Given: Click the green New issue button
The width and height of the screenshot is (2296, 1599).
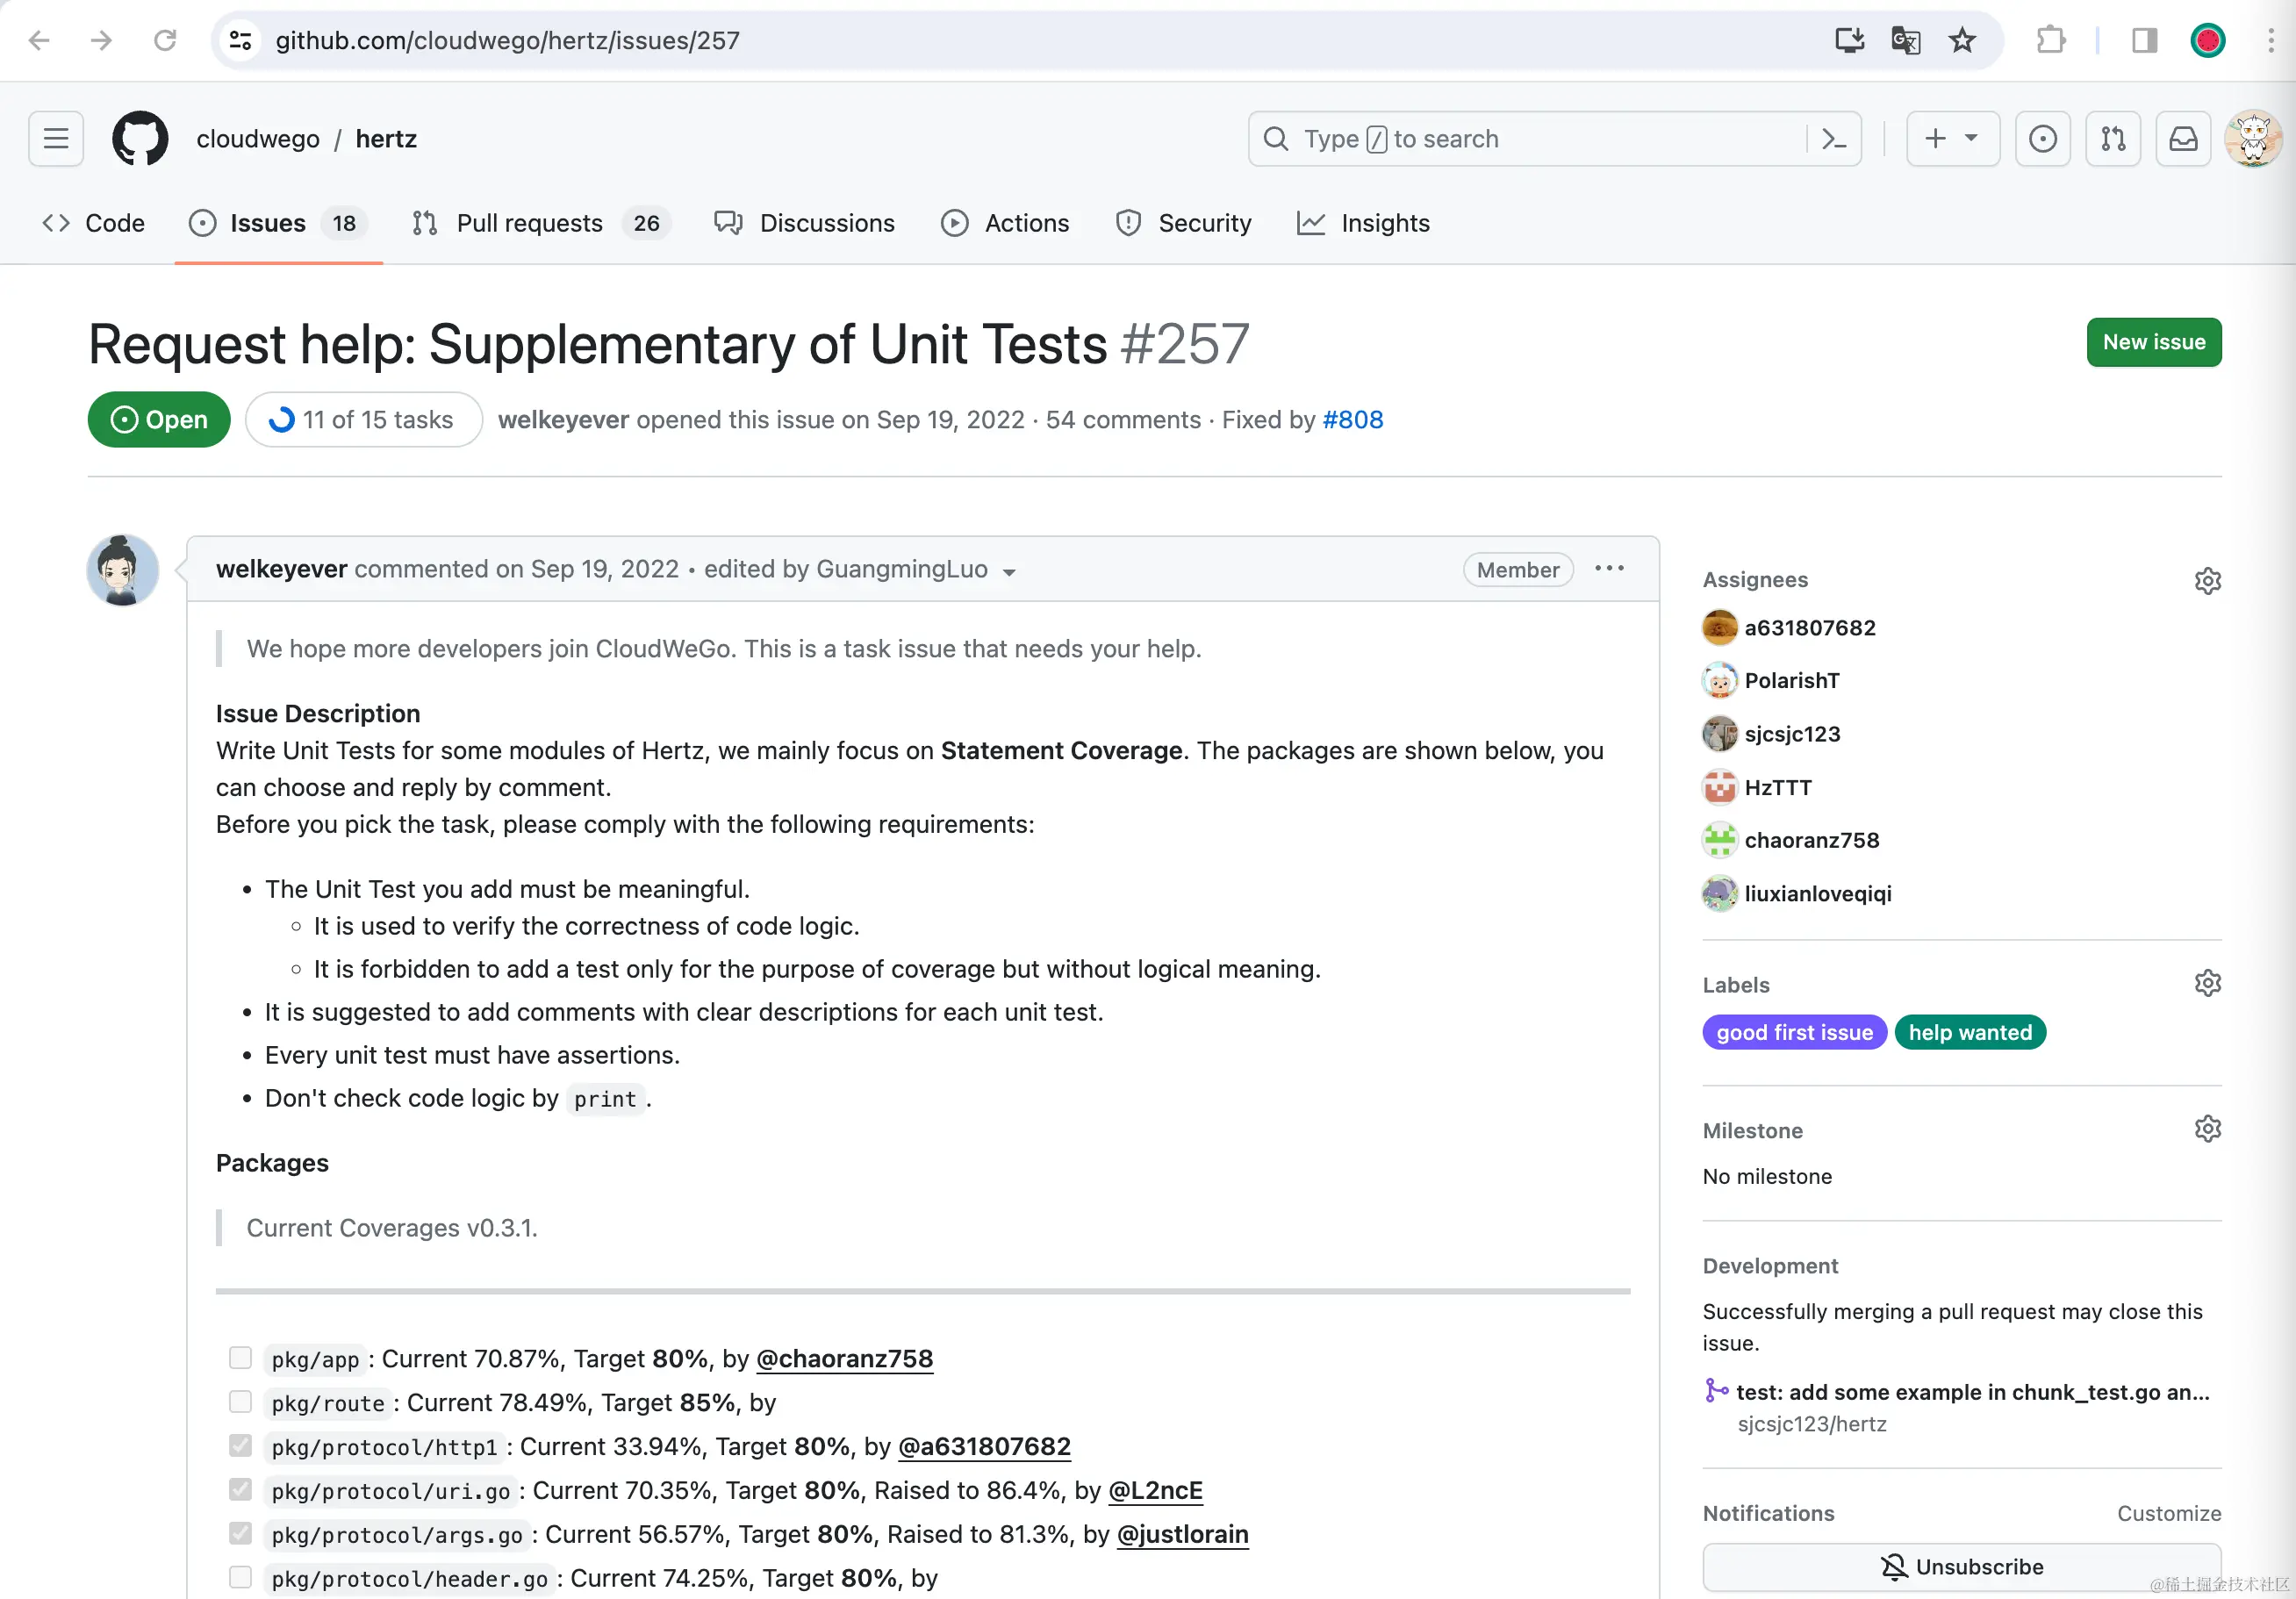Looking at the screenshot, I should point(2153,342).
